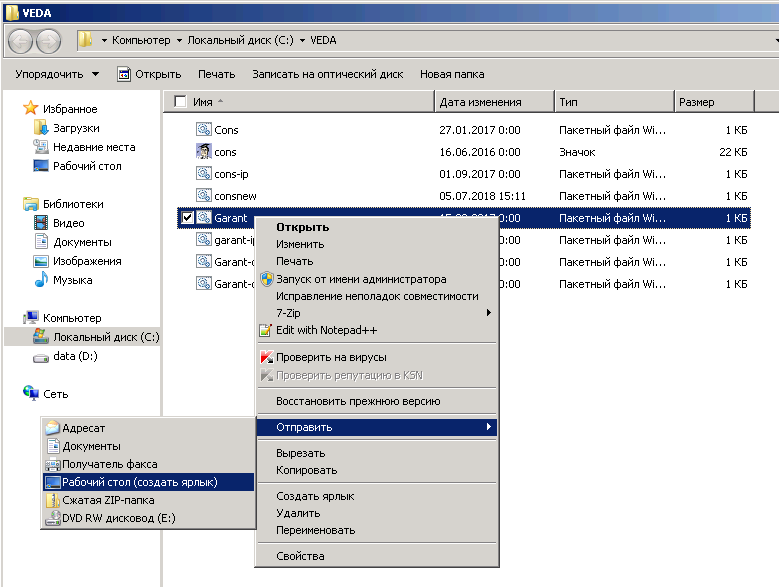The height and width of the screenshot is (587, 779).
Task: Select Edit with Notepad++ menu entry
Action: click(x=326, y=330)
